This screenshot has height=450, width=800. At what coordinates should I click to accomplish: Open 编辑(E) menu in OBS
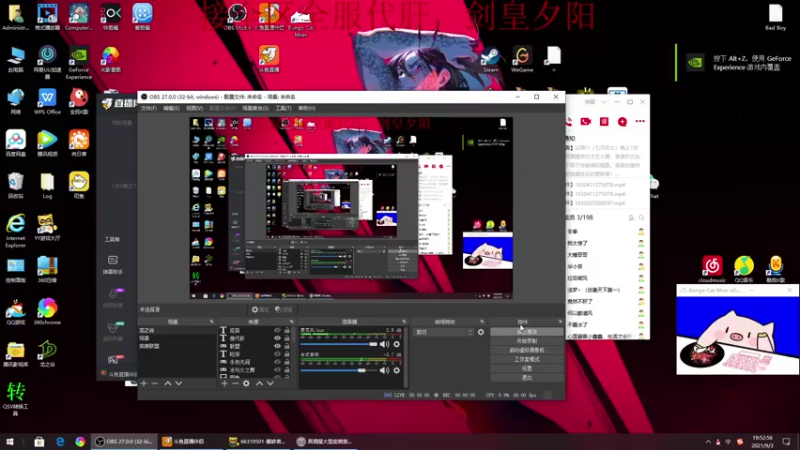171,108
